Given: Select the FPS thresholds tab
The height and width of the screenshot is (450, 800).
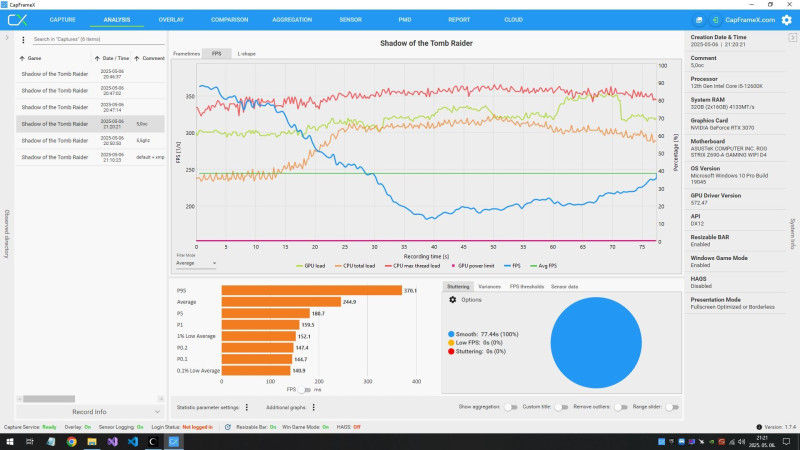Looking at the screenshot, I should (527, 287).
